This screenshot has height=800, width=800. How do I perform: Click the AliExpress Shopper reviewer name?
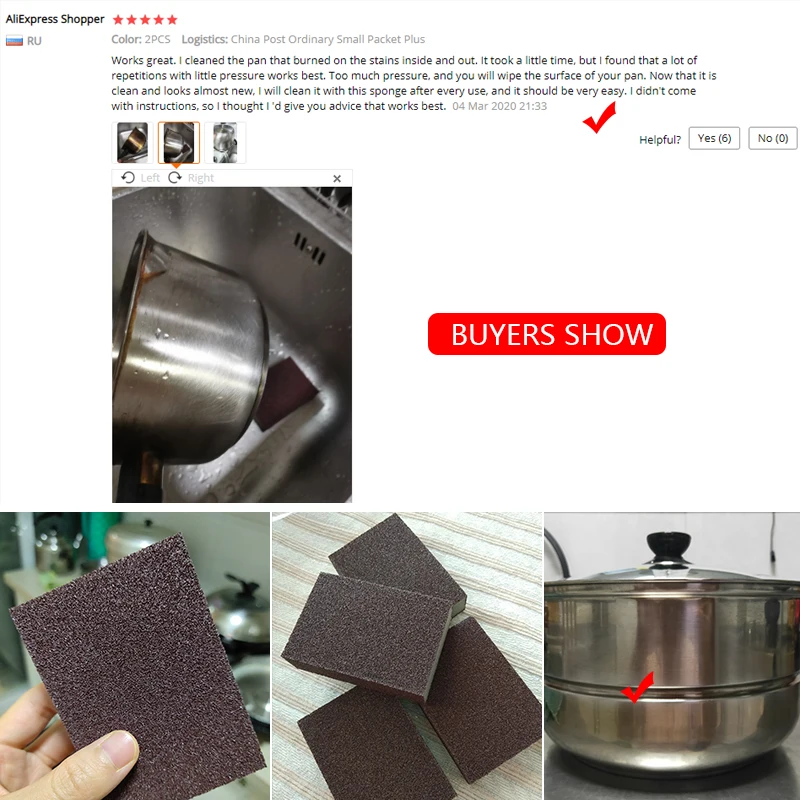click(55, 19)
